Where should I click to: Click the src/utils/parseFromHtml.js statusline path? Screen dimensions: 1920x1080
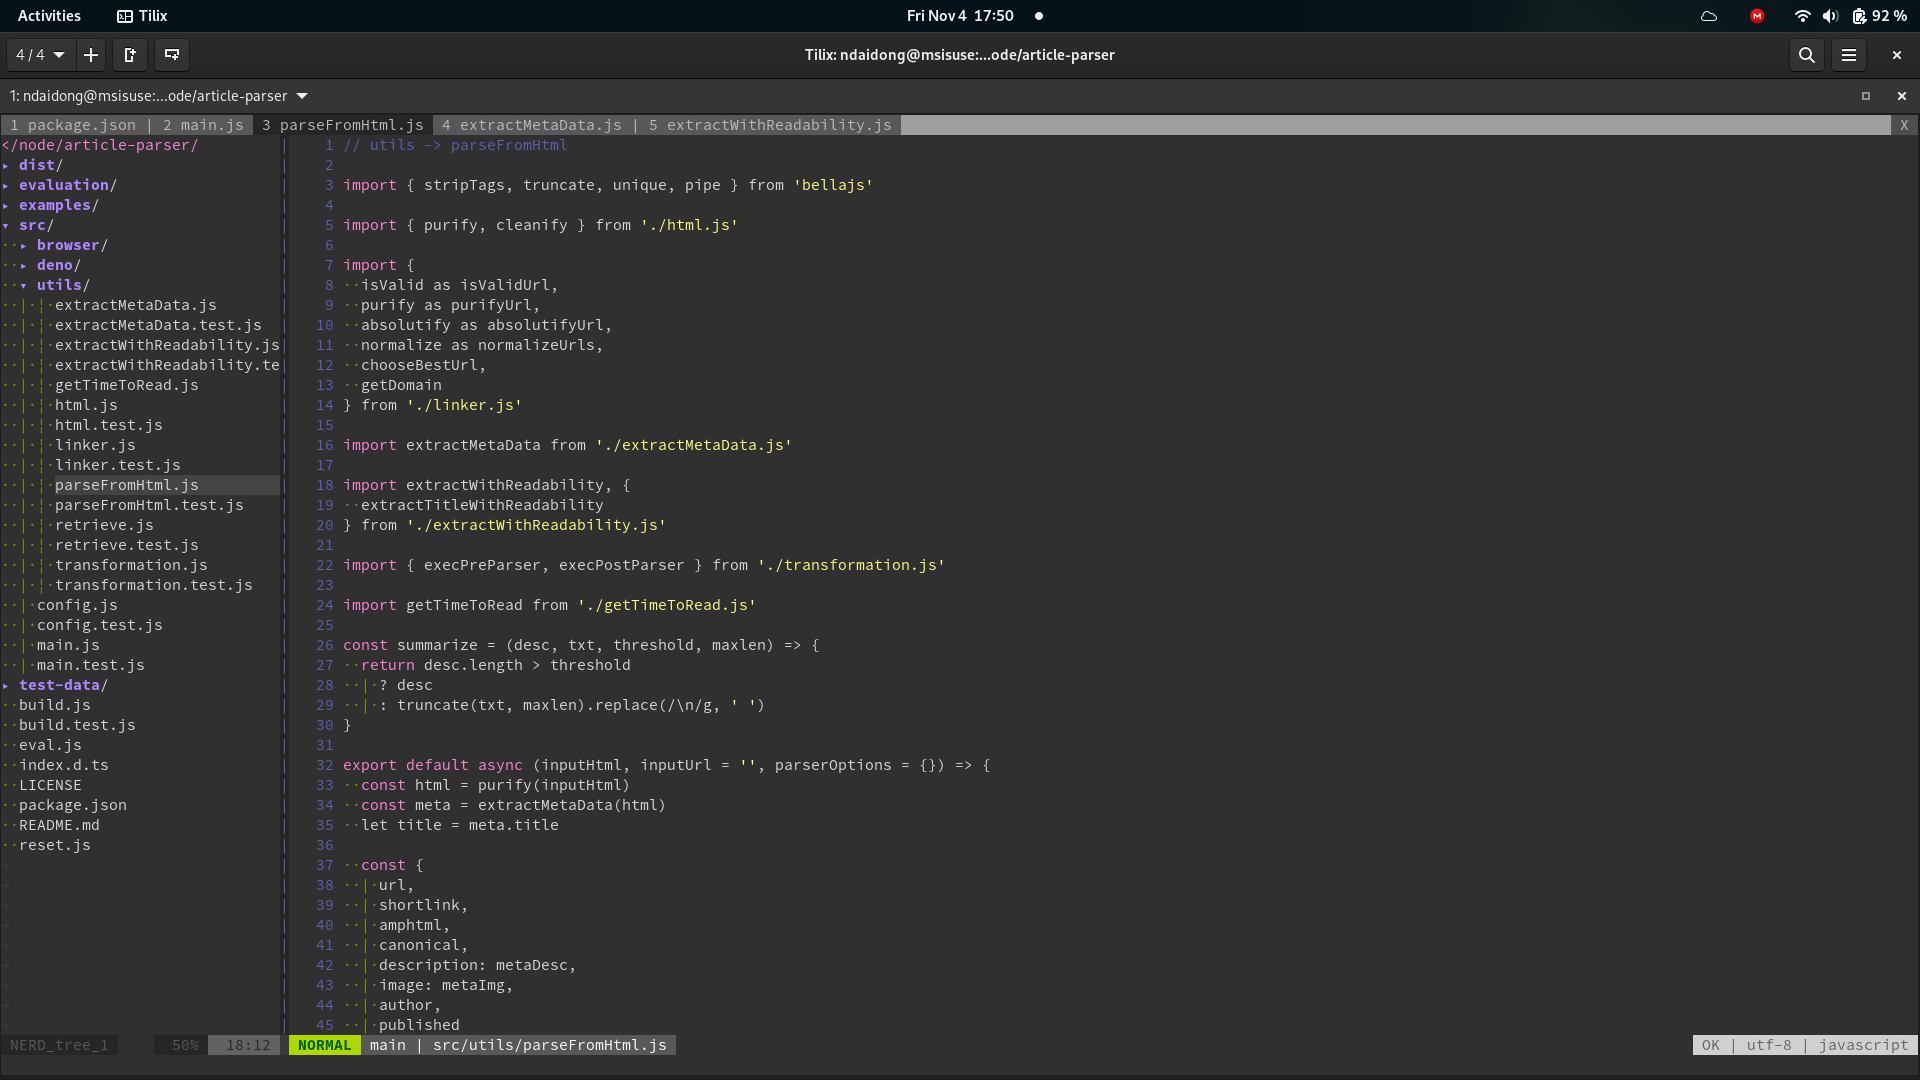click(x=549, y=1045)
